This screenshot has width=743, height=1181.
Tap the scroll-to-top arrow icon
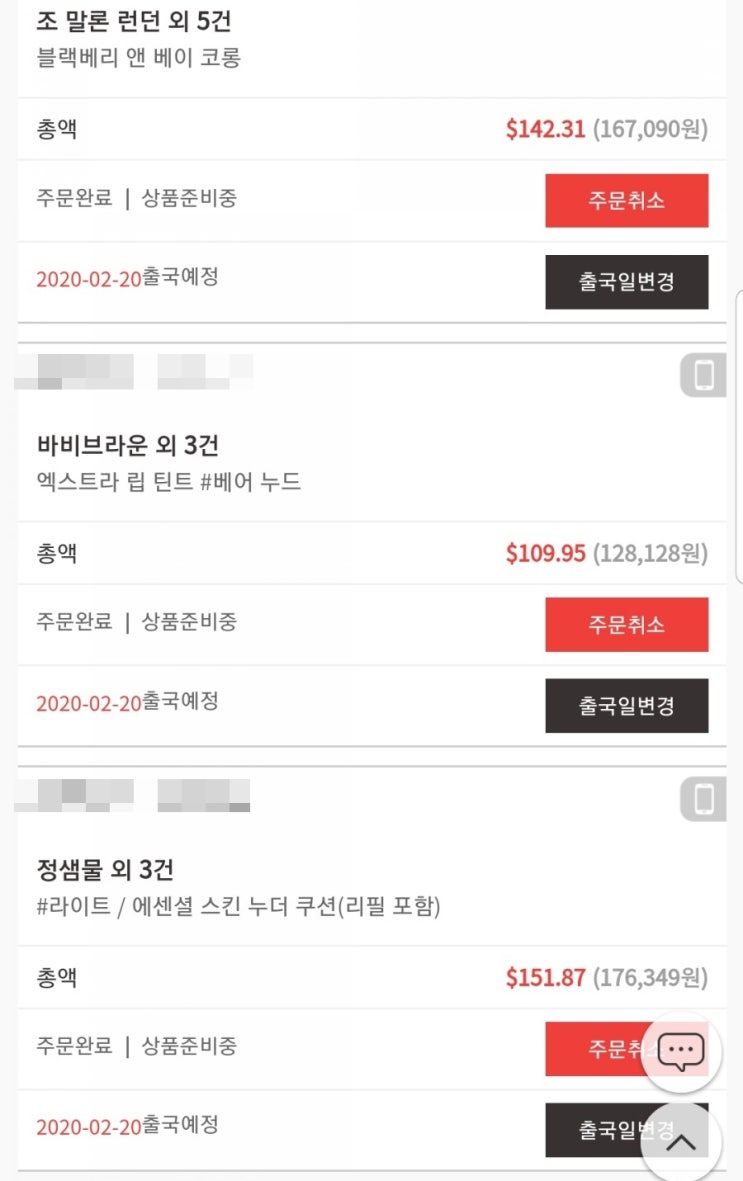click(x=681, y=1142)
